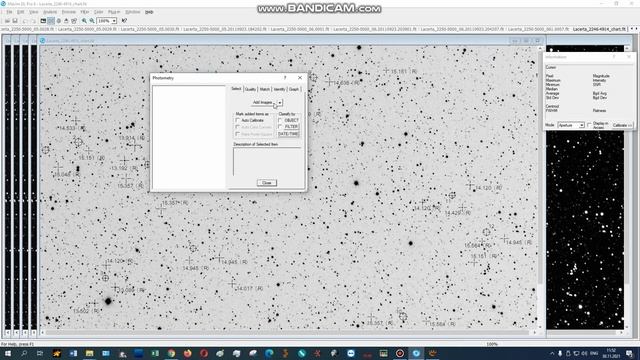Click the active MaxIm DL taskbar icon

(416, 353)
